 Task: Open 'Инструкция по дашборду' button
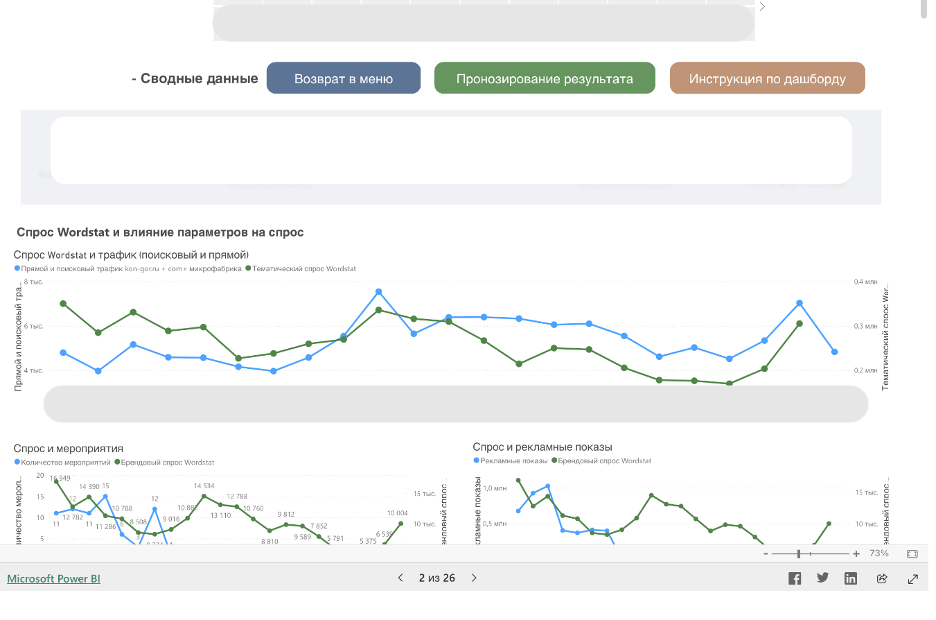[767, 79]
